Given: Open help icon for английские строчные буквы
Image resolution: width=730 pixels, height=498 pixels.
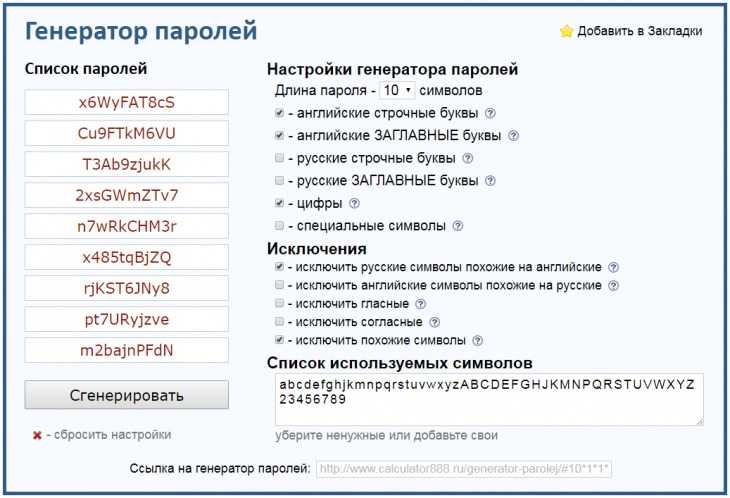Looking at the screenshot, I should 490,113.
